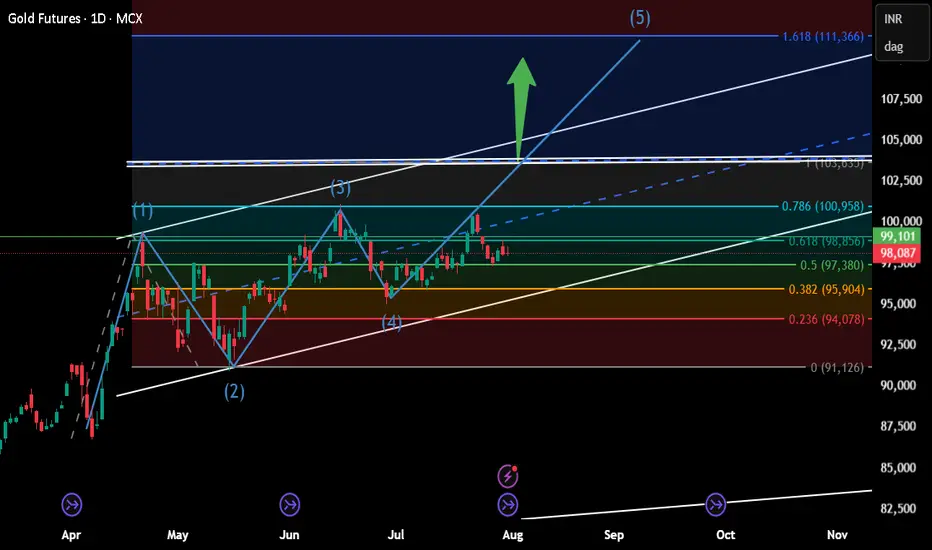Click the April event marker icon
The width and height of the screenshot is (932, 550).
click(72, 505)
